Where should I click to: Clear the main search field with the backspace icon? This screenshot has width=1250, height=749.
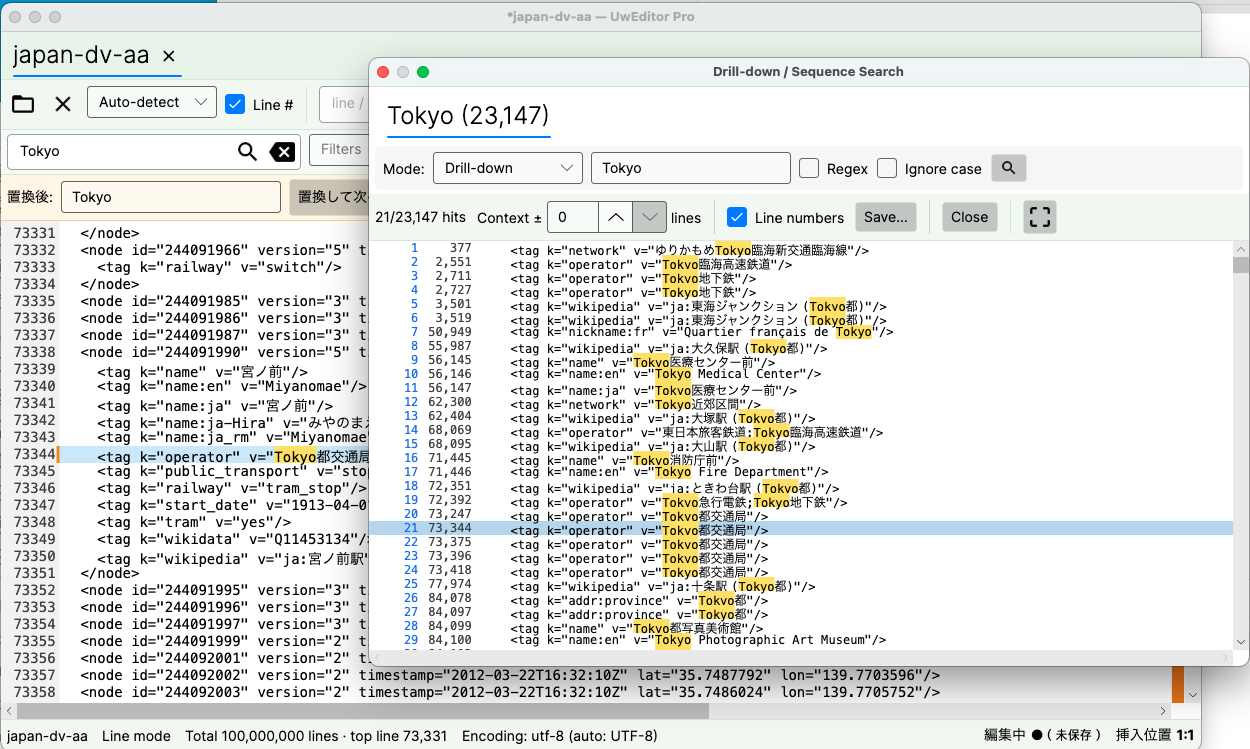[x=283, y=152]
